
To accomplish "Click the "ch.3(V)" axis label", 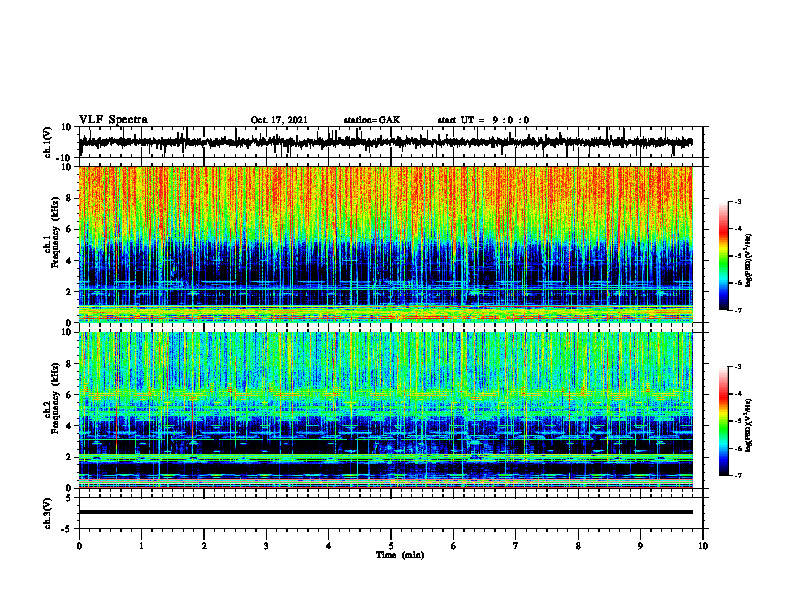I will click(x=48, y=513).
